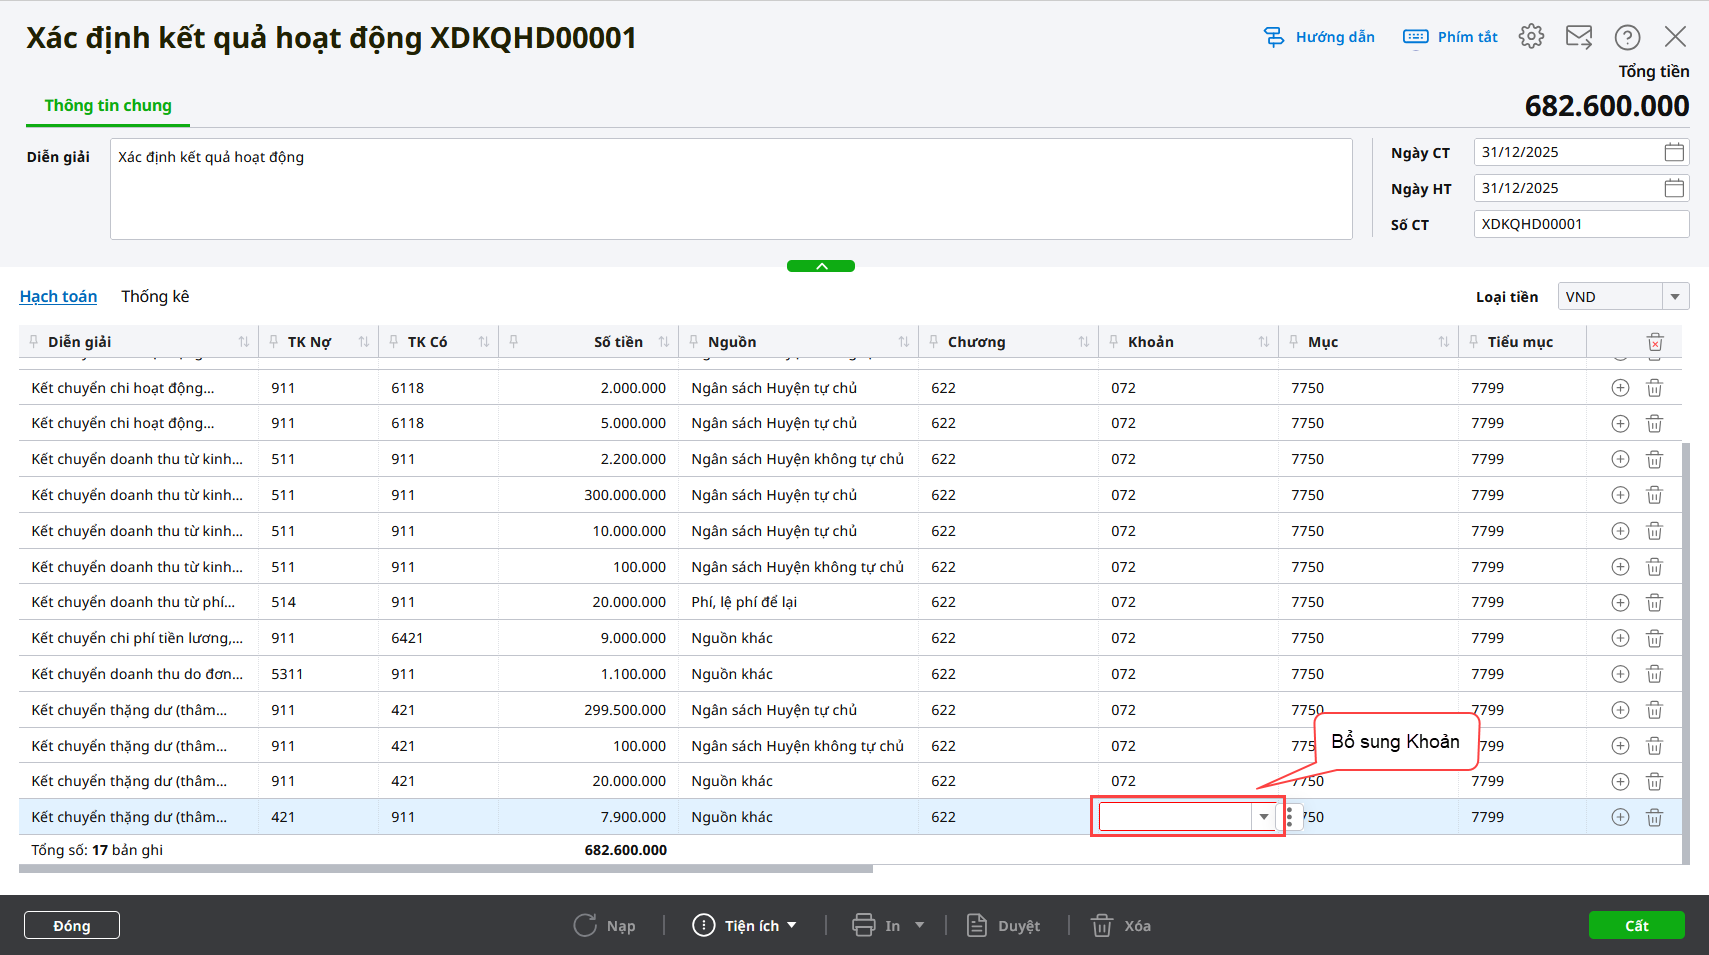The width and height of the screenshot is (1709, 955).
Task: Click the delete-all icon in table header
Action: point(1655,342)
